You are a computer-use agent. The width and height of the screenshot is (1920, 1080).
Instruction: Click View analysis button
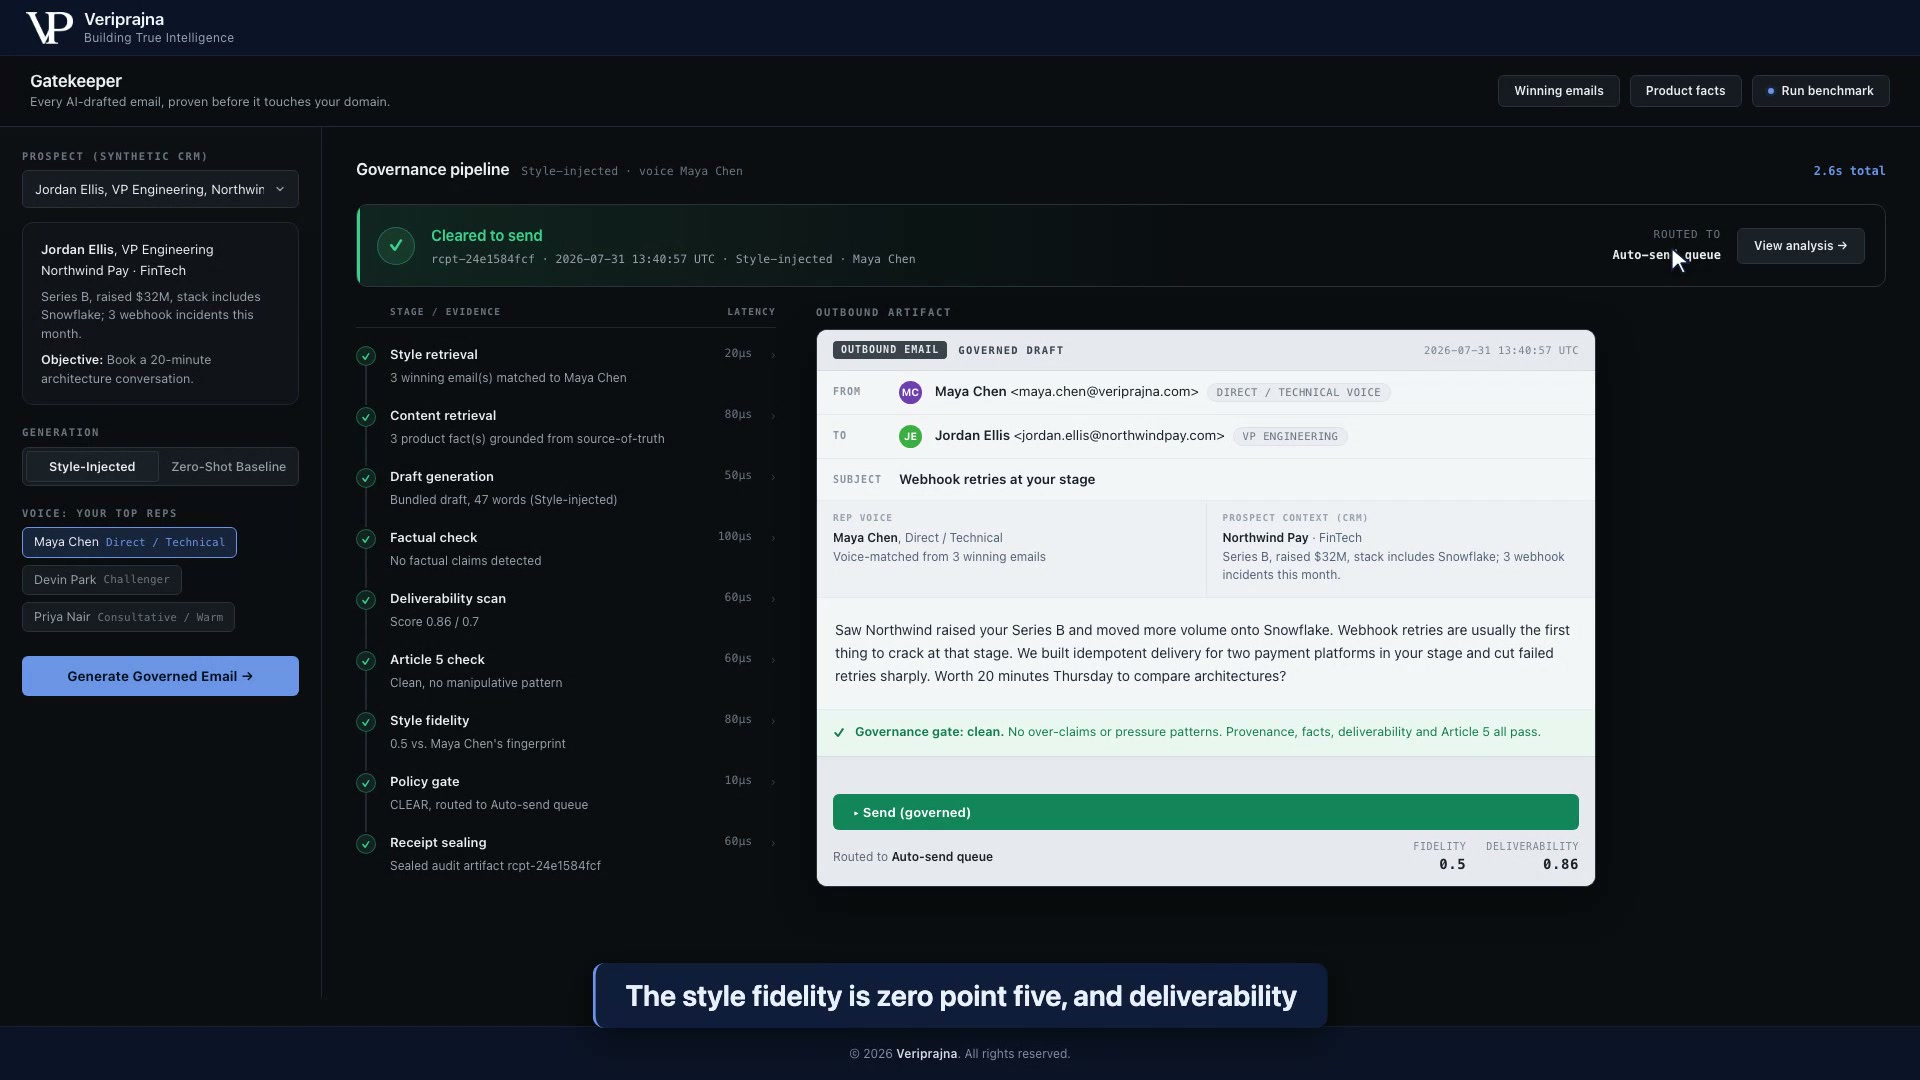(1800, 246)
